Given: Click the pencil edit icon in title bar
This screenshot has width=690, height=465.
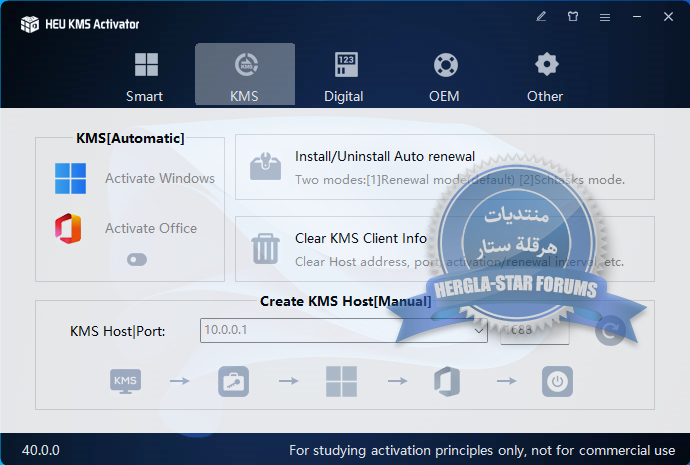Looking at the screenshot, I should pos(541,17).
